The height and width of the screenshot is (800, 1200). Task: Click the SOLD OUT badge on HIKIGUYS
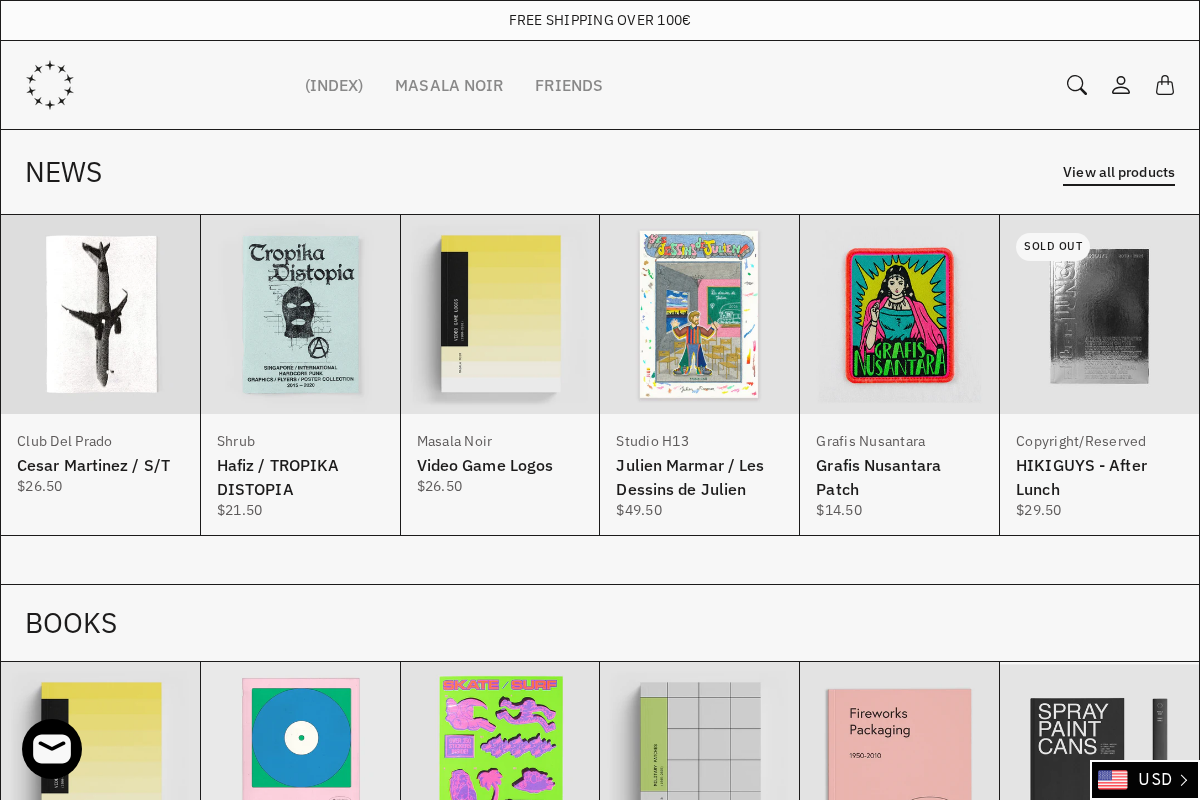tap(1053, 247)
